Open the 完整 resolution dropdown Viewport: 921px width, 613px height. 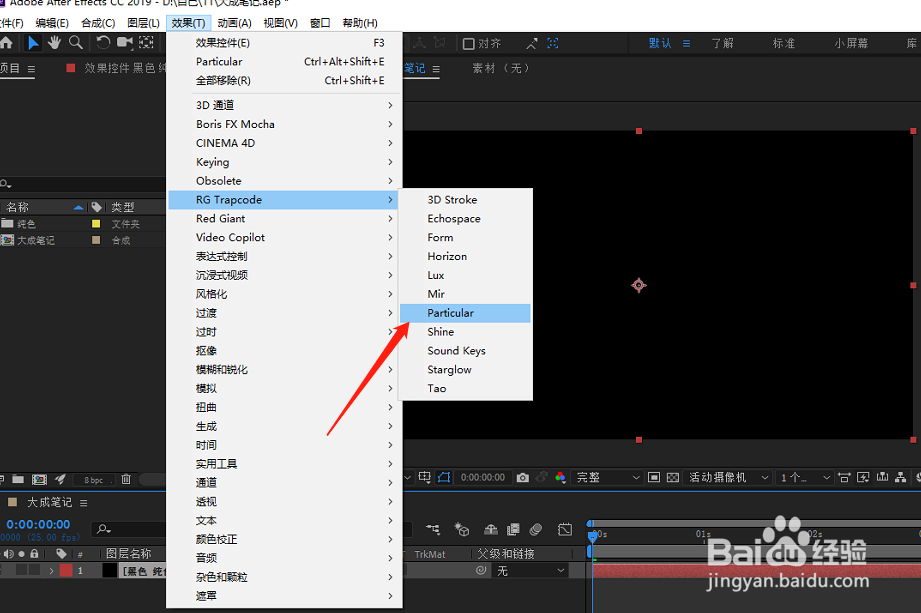pos(607,477)
